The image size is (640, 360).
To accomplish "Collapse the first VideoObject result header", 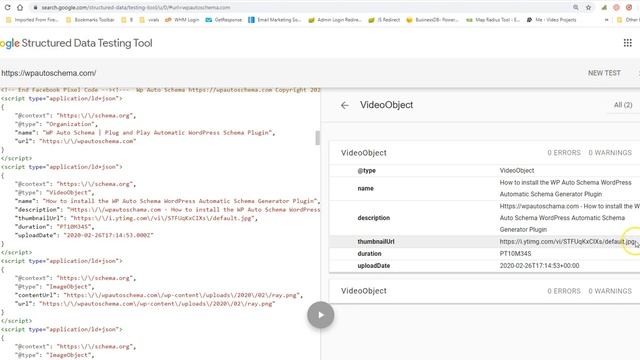I will point(484,153).
